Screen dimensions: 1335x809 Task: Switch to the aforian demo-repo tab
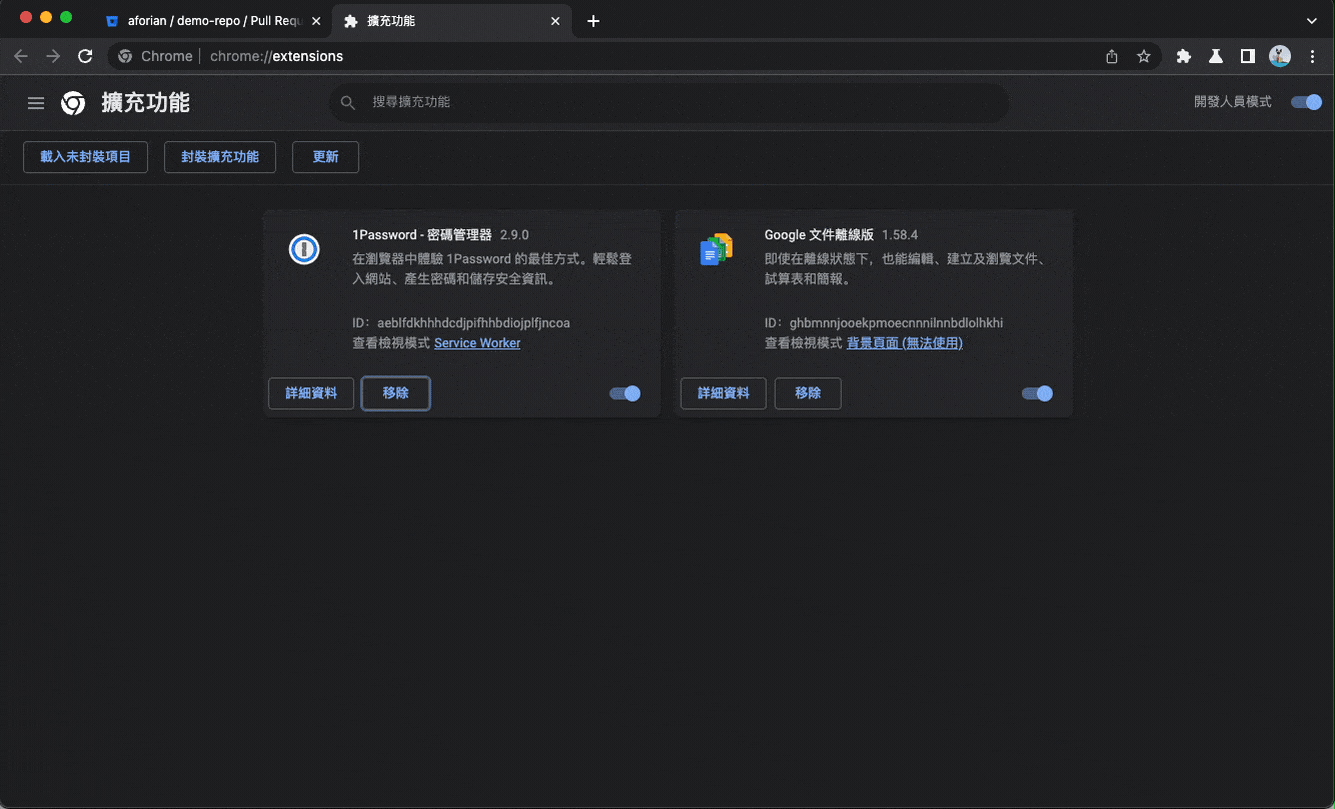[x=212, y=21]
